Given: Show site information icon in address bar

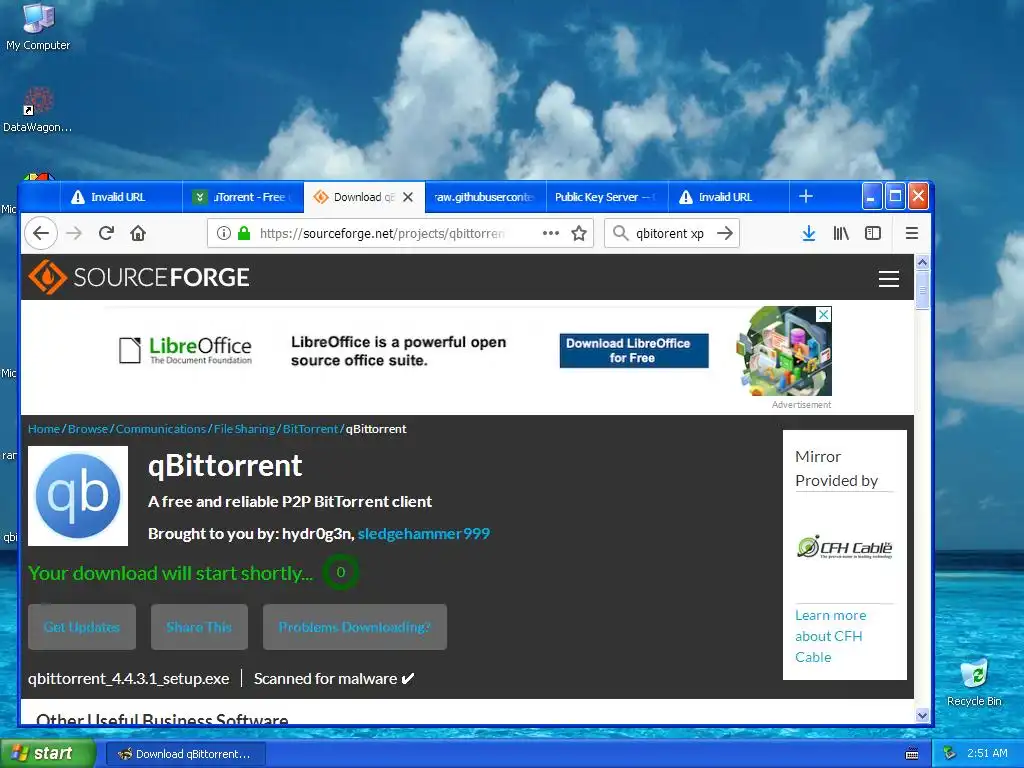Looking at the screenshot, I should [223, 233].
